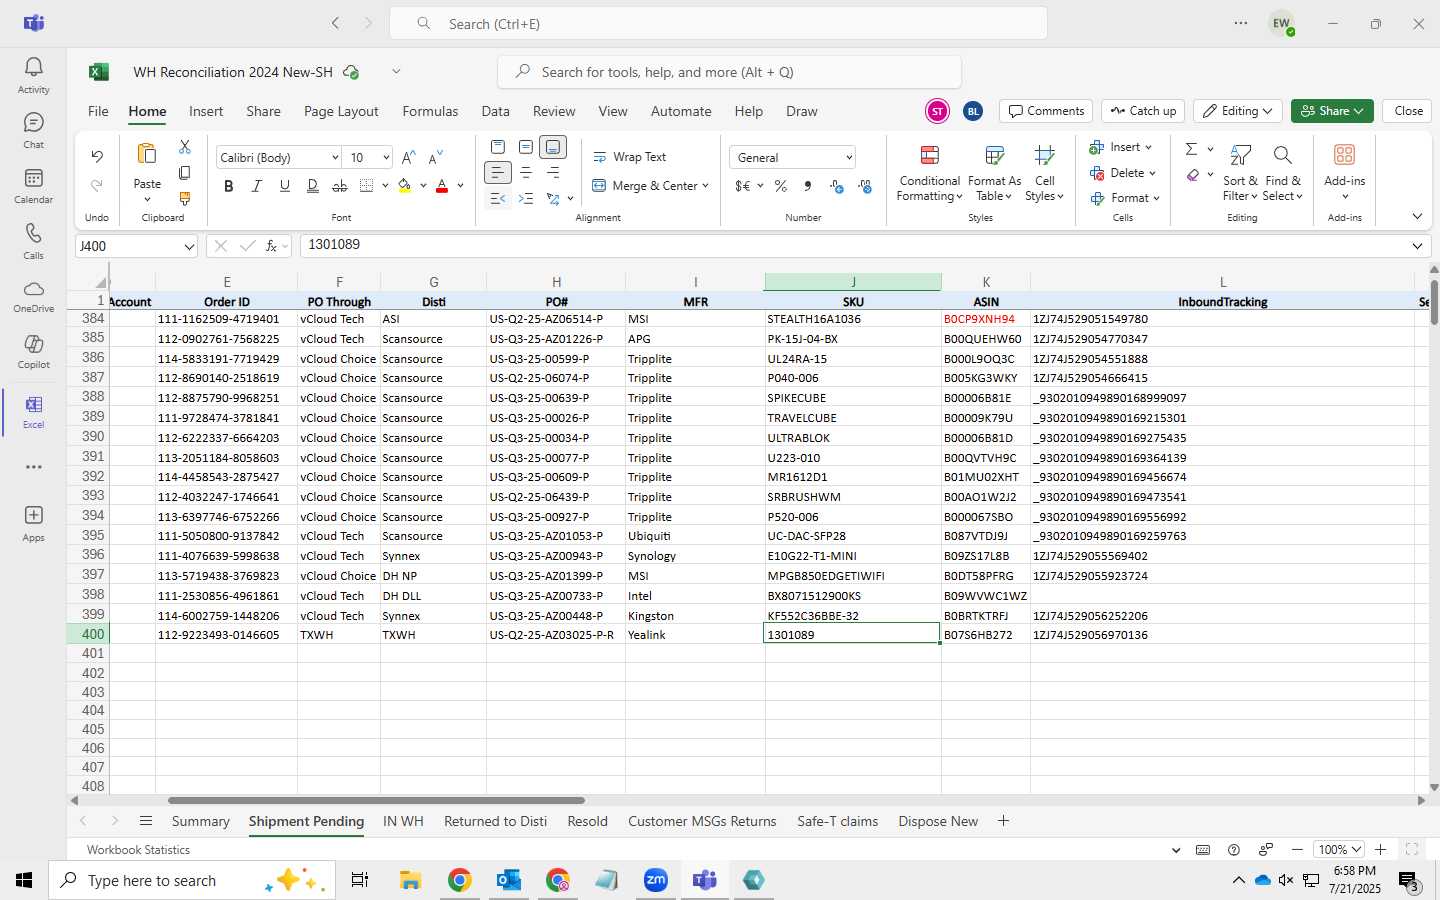This screenshot has height=900, width=1440.
Task: Apply borders with the borders icon
Action: pyautogui.click(x=367, y=186)
